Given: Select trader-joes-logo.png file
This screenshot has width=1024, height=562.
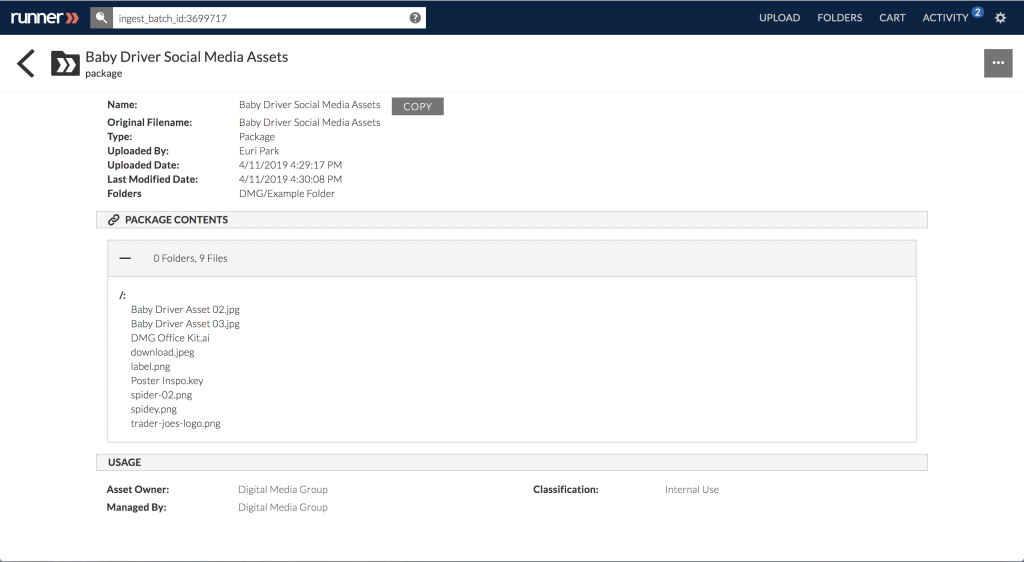Looking at the screenshot, I should (176, 424).
